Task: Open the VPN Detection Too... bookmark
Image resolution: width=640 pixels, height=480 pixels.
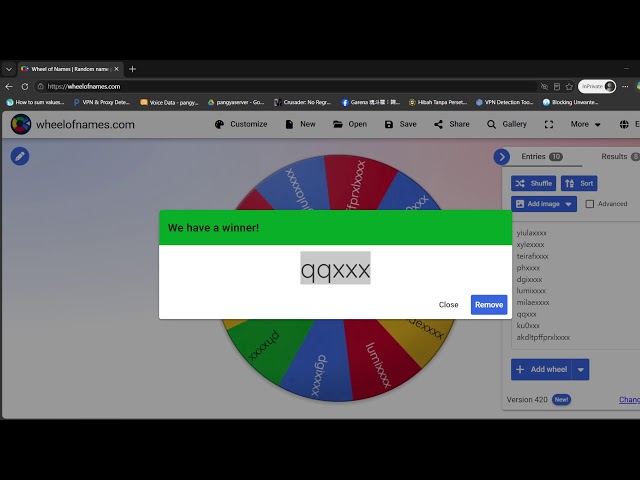Action: (x=504, y=102)
